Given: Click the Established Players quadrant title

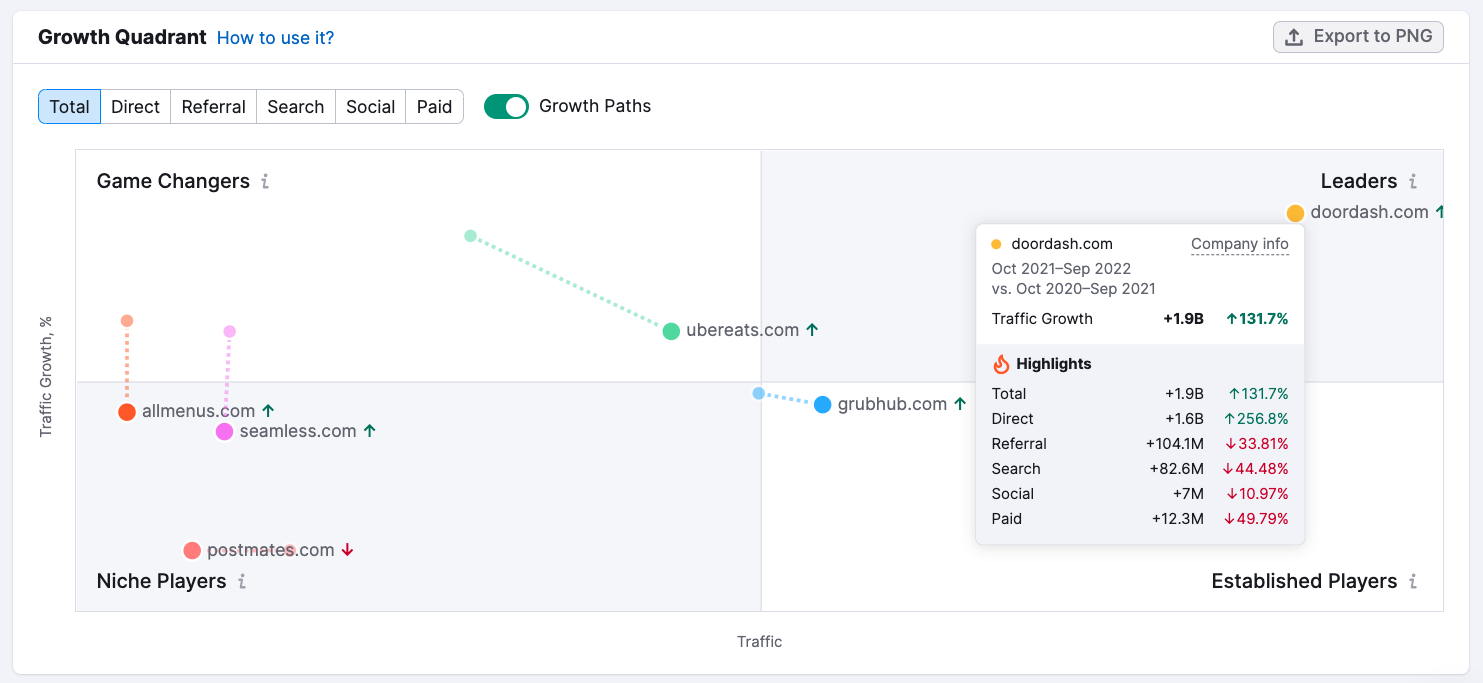Looking at the screenshot, I should coord(1304,581).
